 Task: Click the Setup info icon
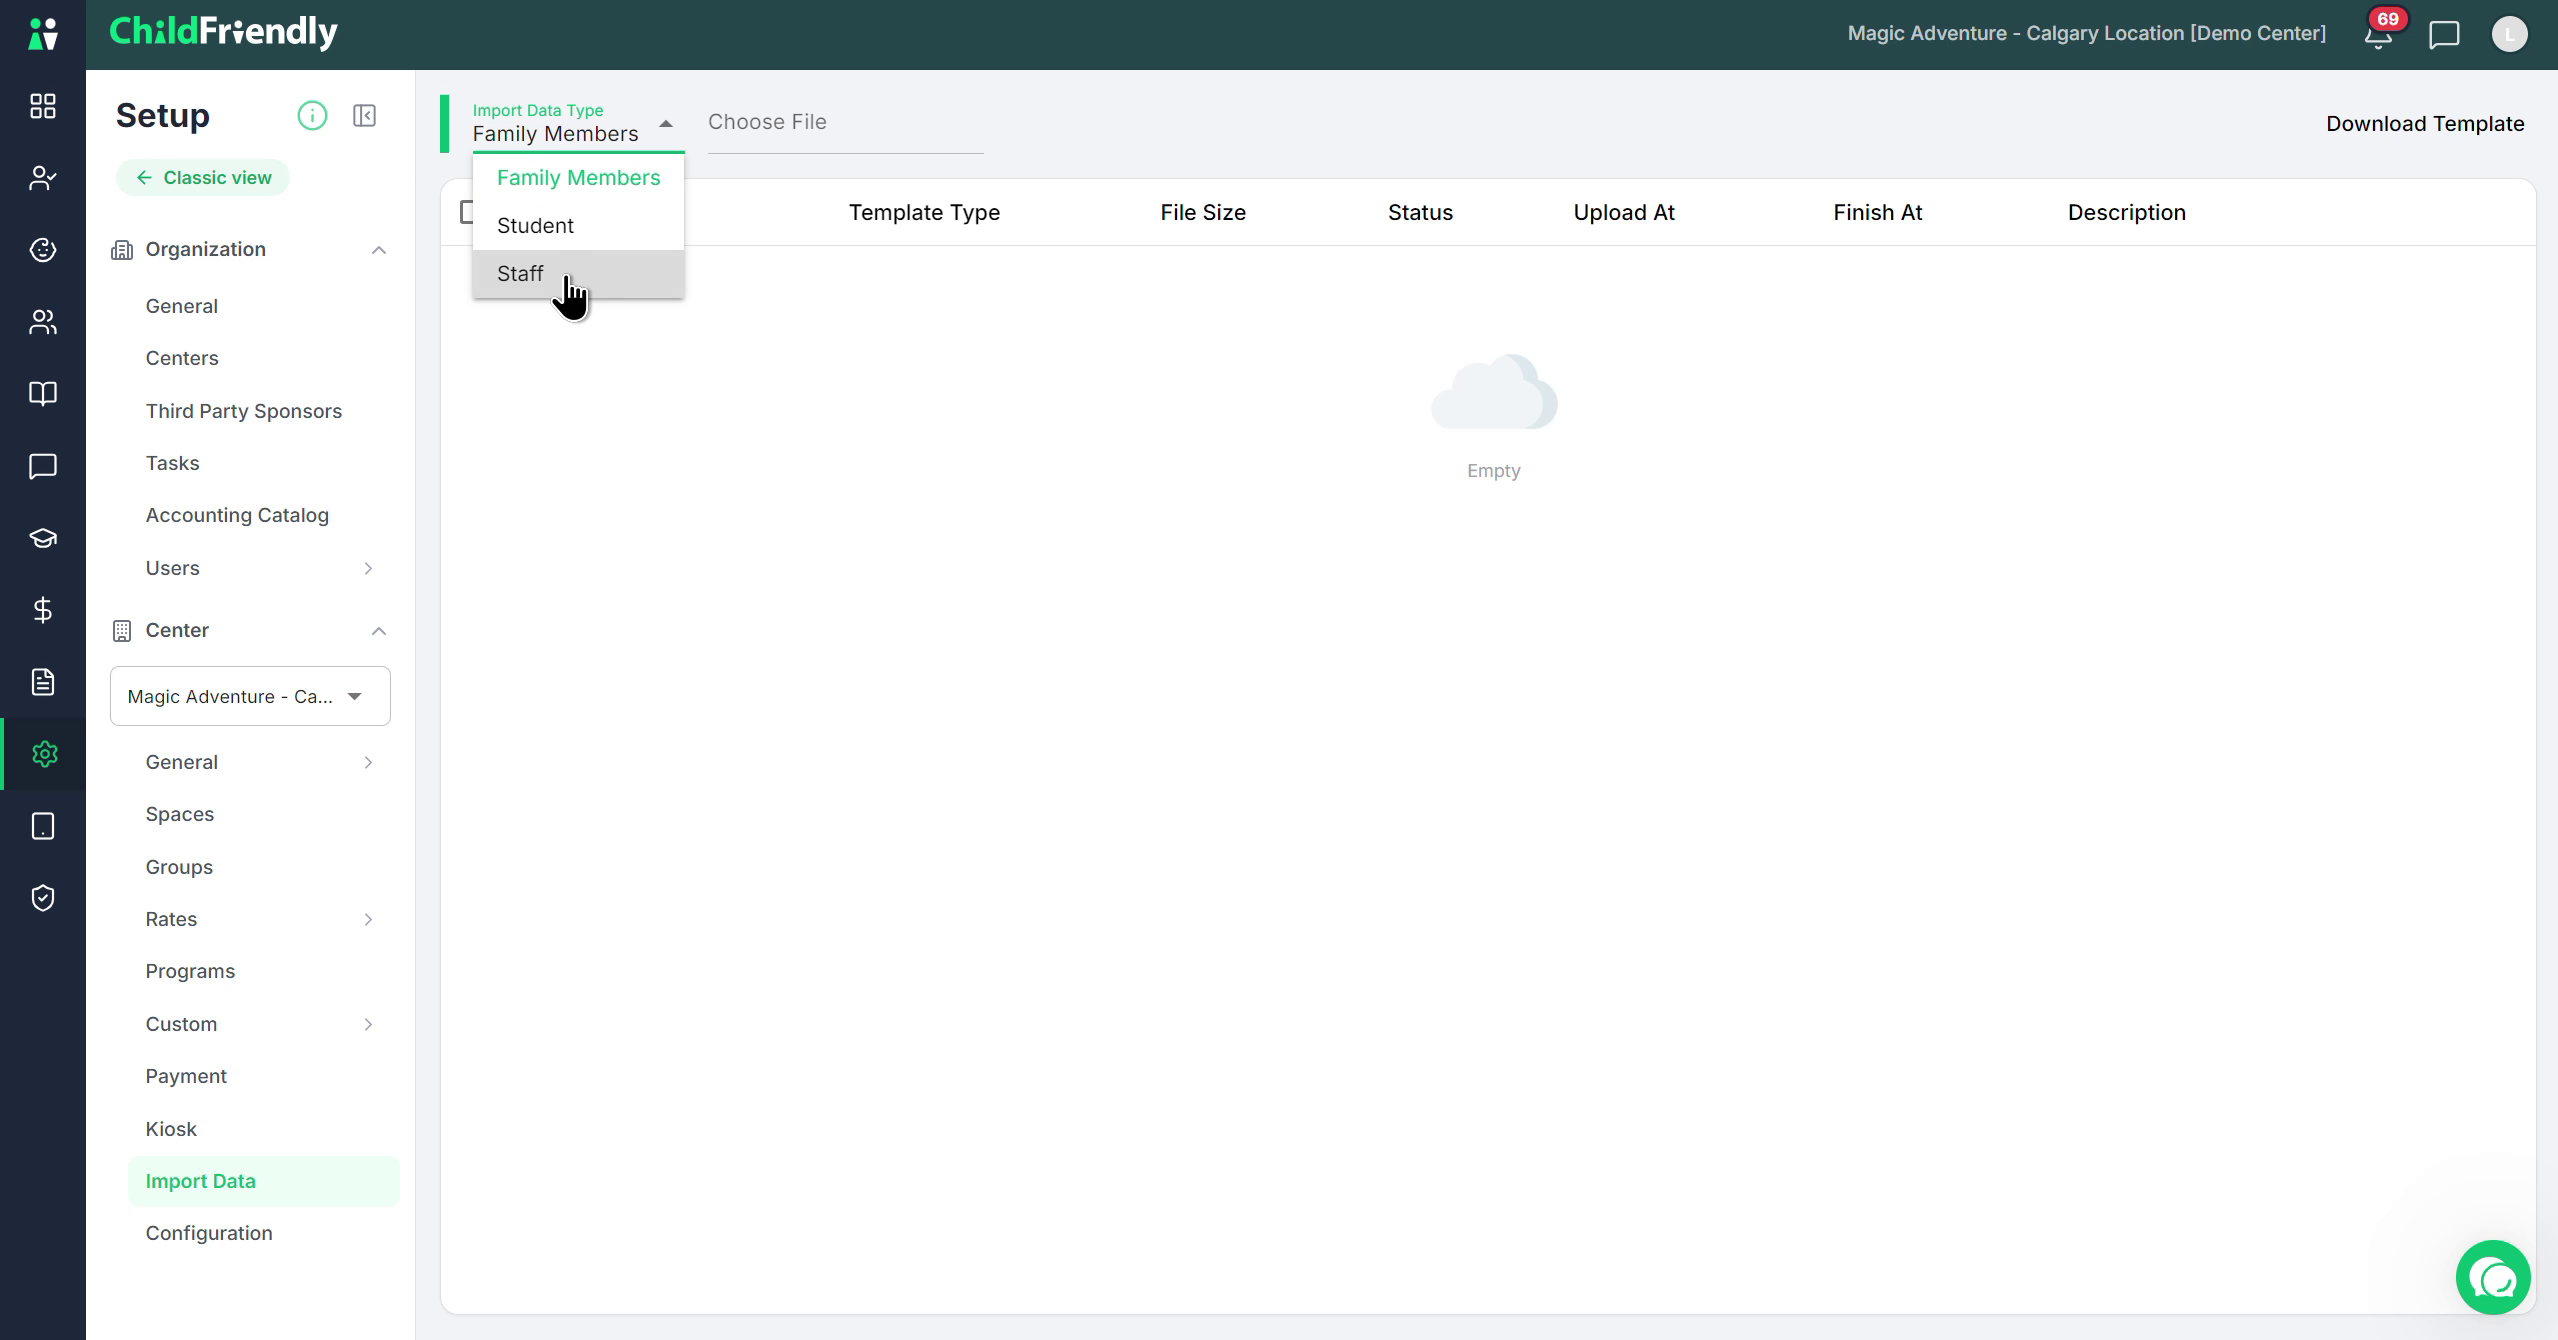[312, 116]
